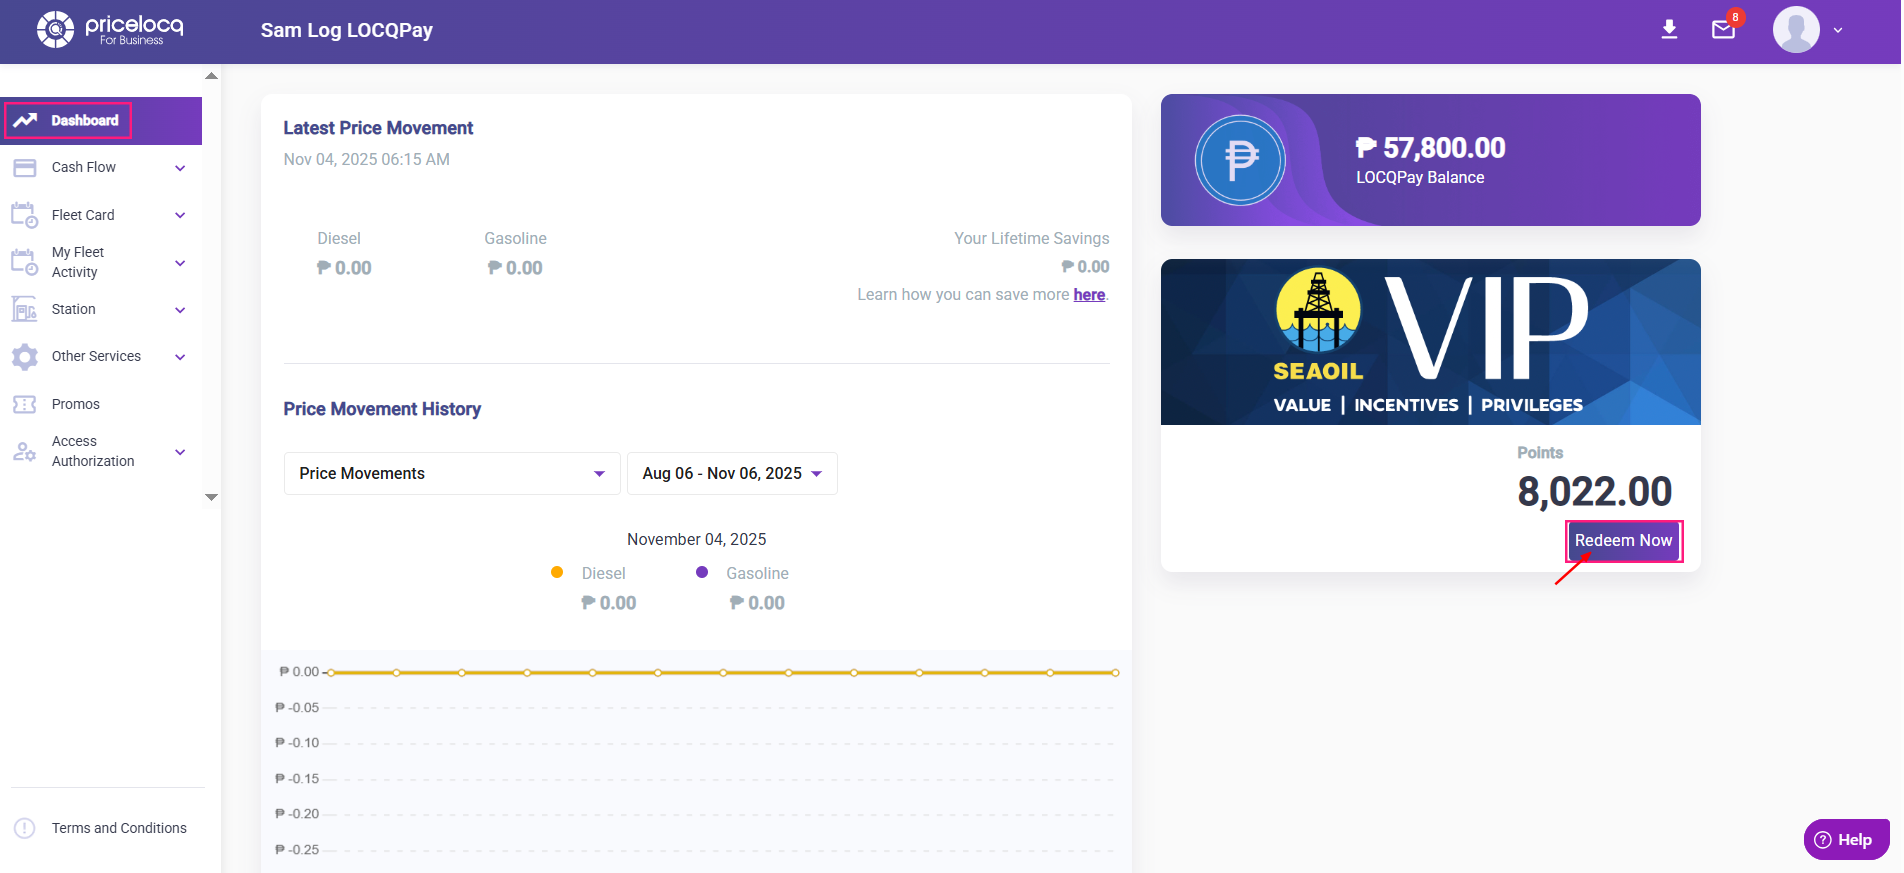Open the Help widget
The height and width of the screenshot is (873, 1904).
[1846, 840]
